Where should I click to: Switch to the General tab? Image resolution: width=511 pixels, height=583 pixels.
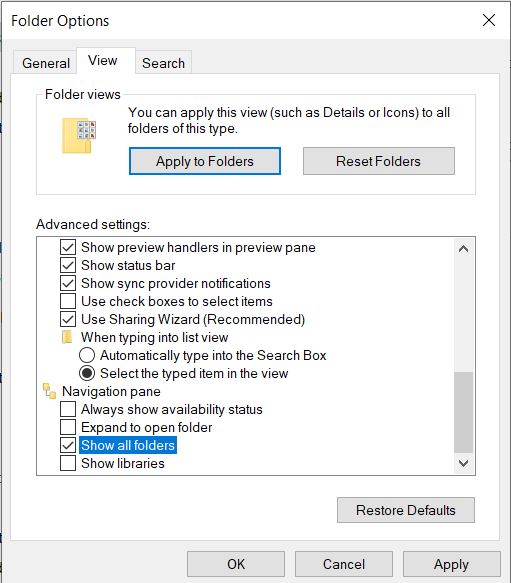46,63
